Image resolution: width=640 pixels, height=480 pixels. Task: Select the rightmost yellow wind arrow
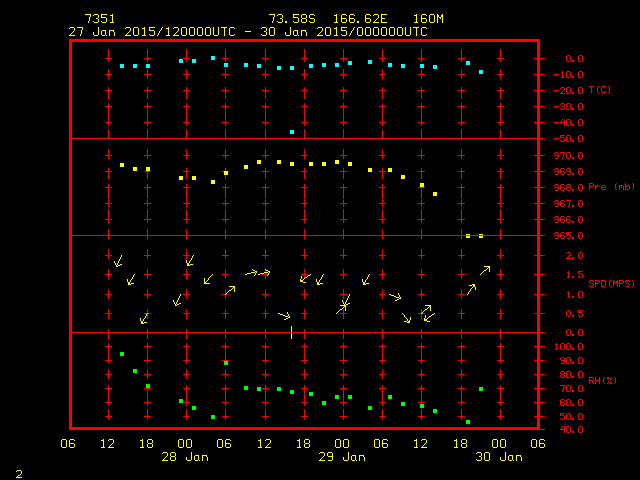485,269
